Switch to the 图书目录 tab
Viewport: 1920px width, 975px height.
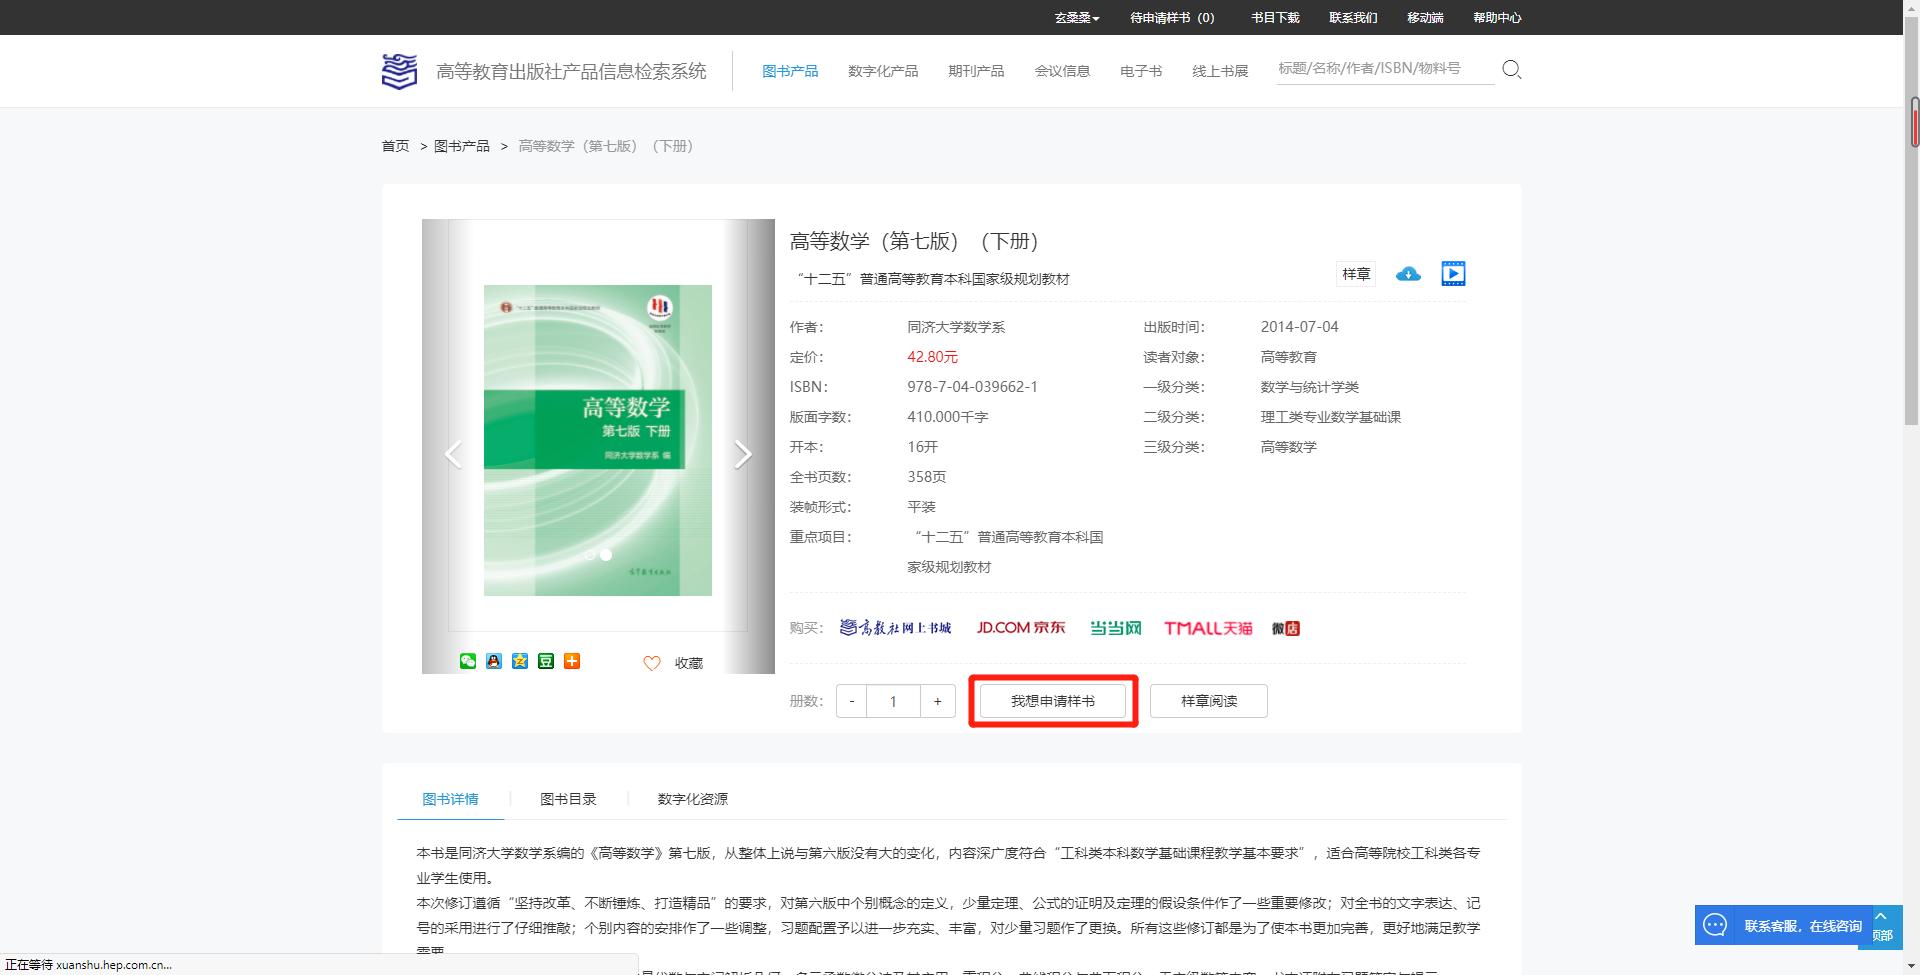[x=568, y=798]
